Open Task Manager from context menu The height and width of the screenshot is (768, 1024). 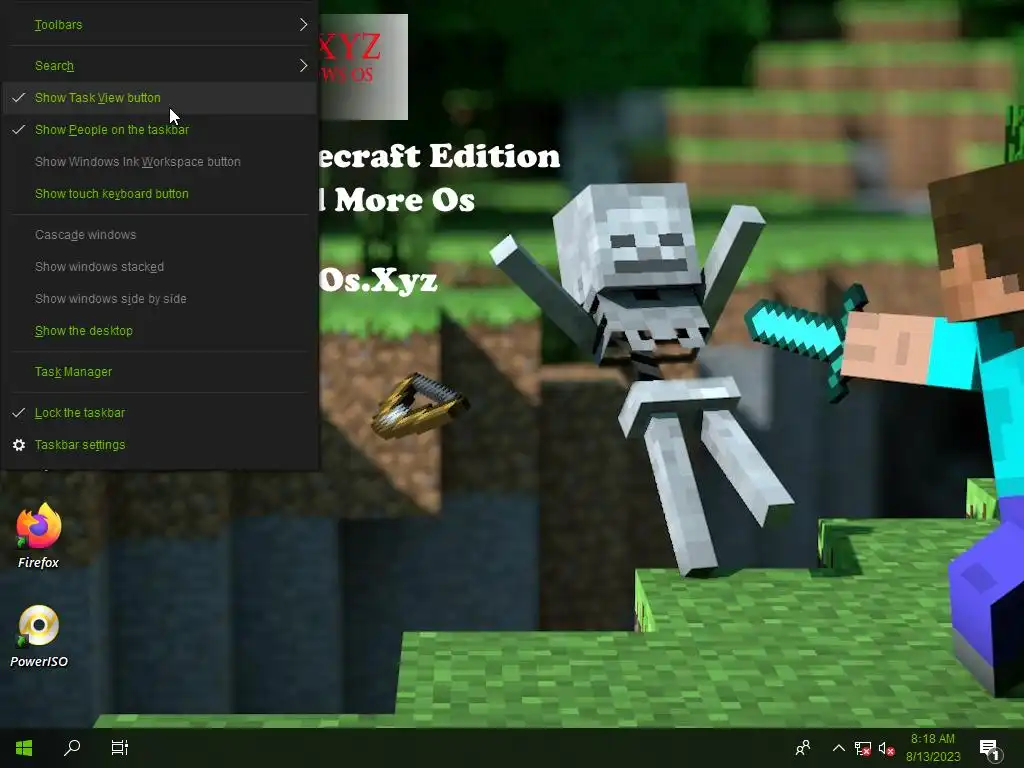coord(159,372)
